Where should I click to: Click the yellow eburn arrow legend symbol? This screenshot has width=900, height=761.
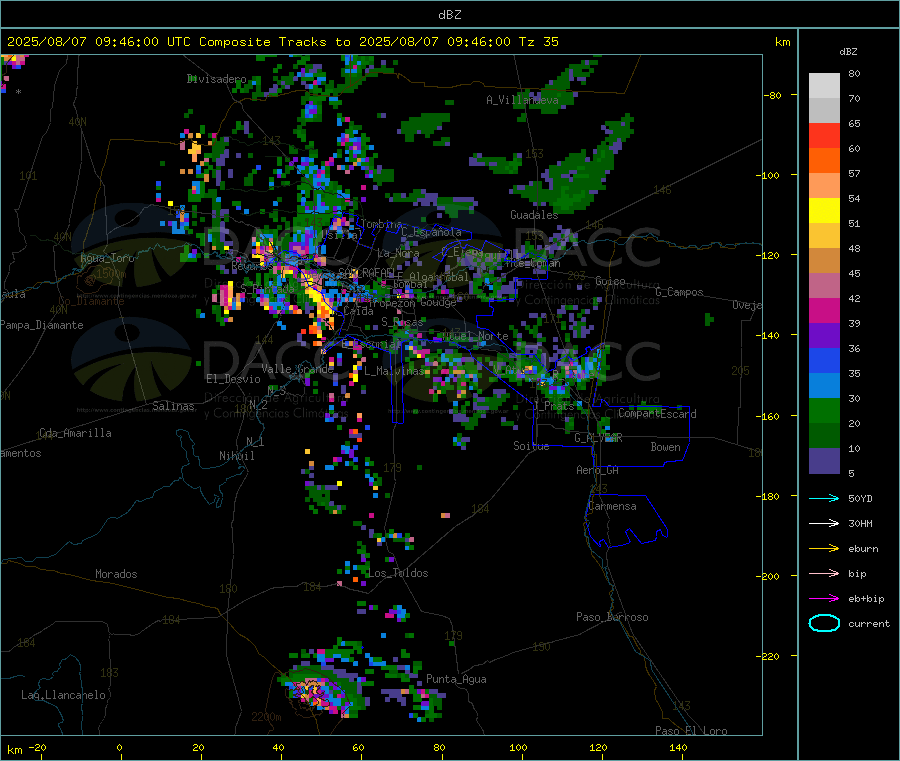click(824, 549)
